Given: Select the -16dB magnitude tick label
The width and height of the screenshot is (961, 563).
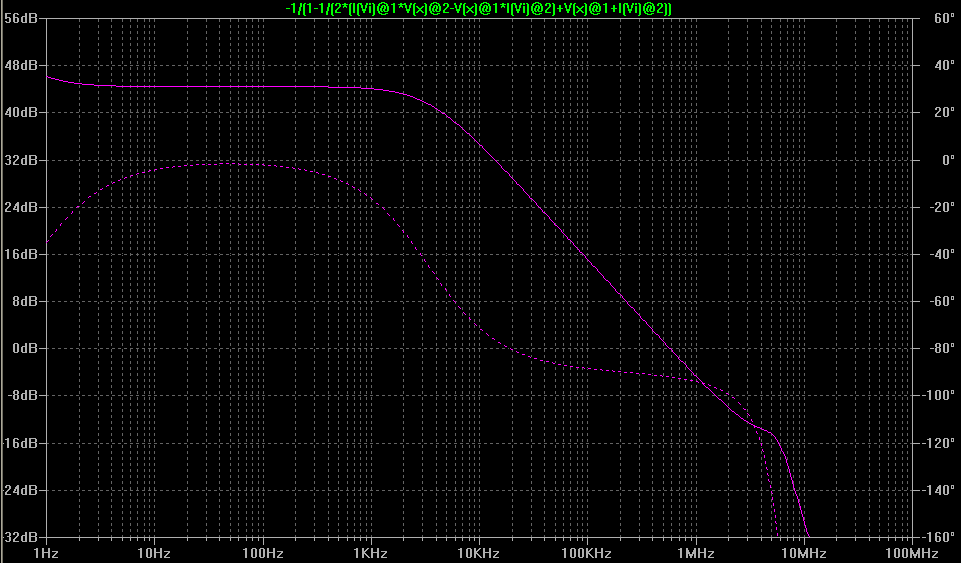Looking at the screenshot, I should [19, 443].
